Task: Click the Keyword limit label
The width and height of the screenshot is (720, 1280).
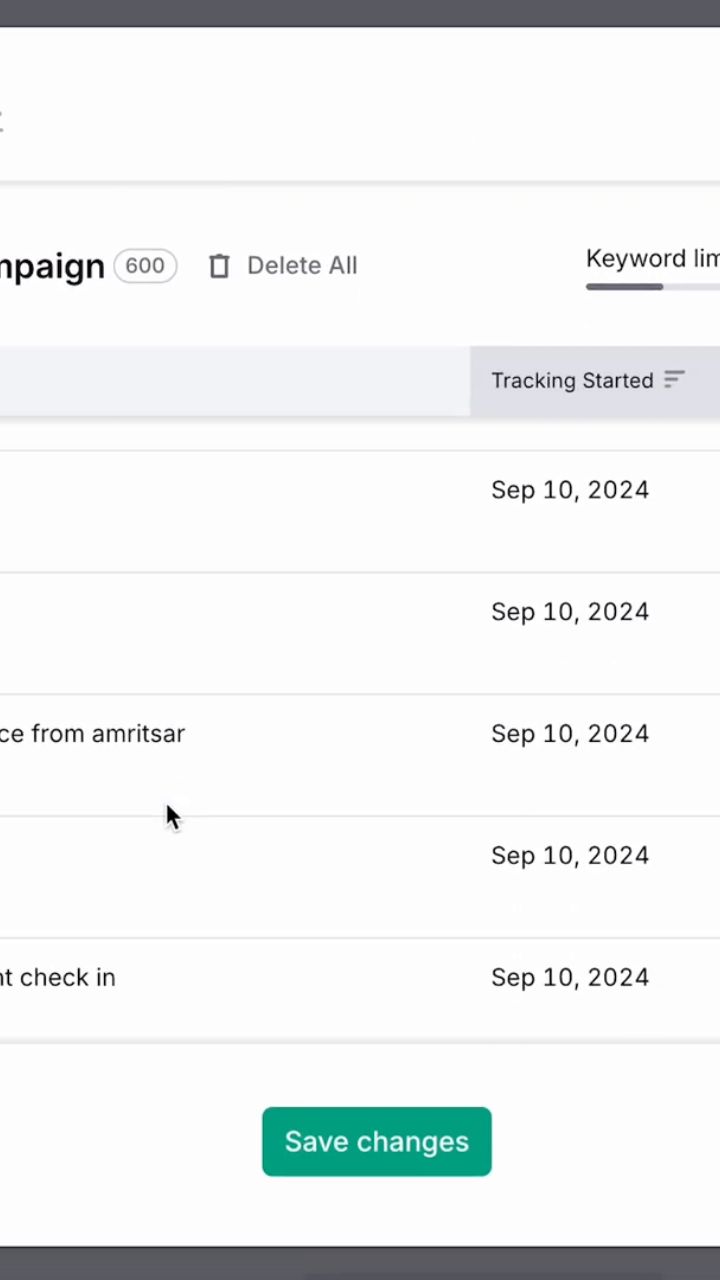Action: [x=652, y=259]
